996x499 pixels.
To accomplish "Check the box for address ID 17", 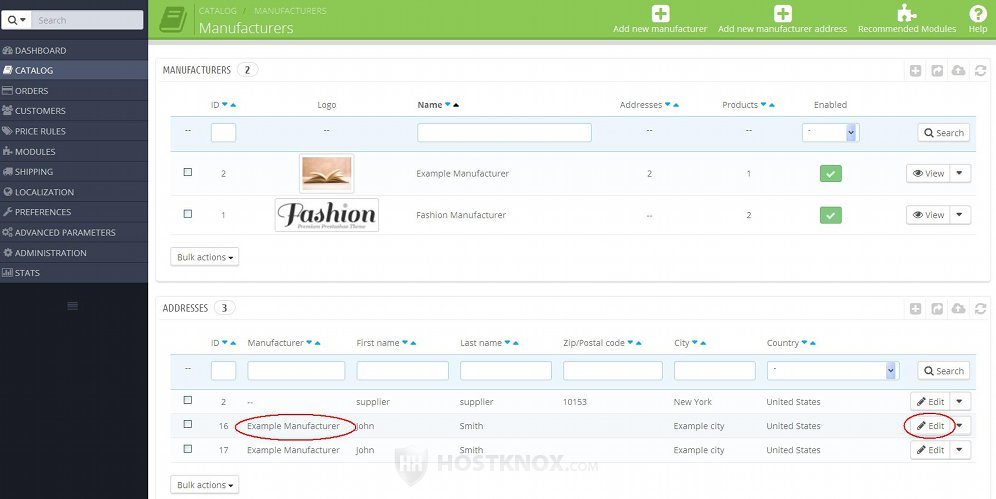I will point(187,449).
